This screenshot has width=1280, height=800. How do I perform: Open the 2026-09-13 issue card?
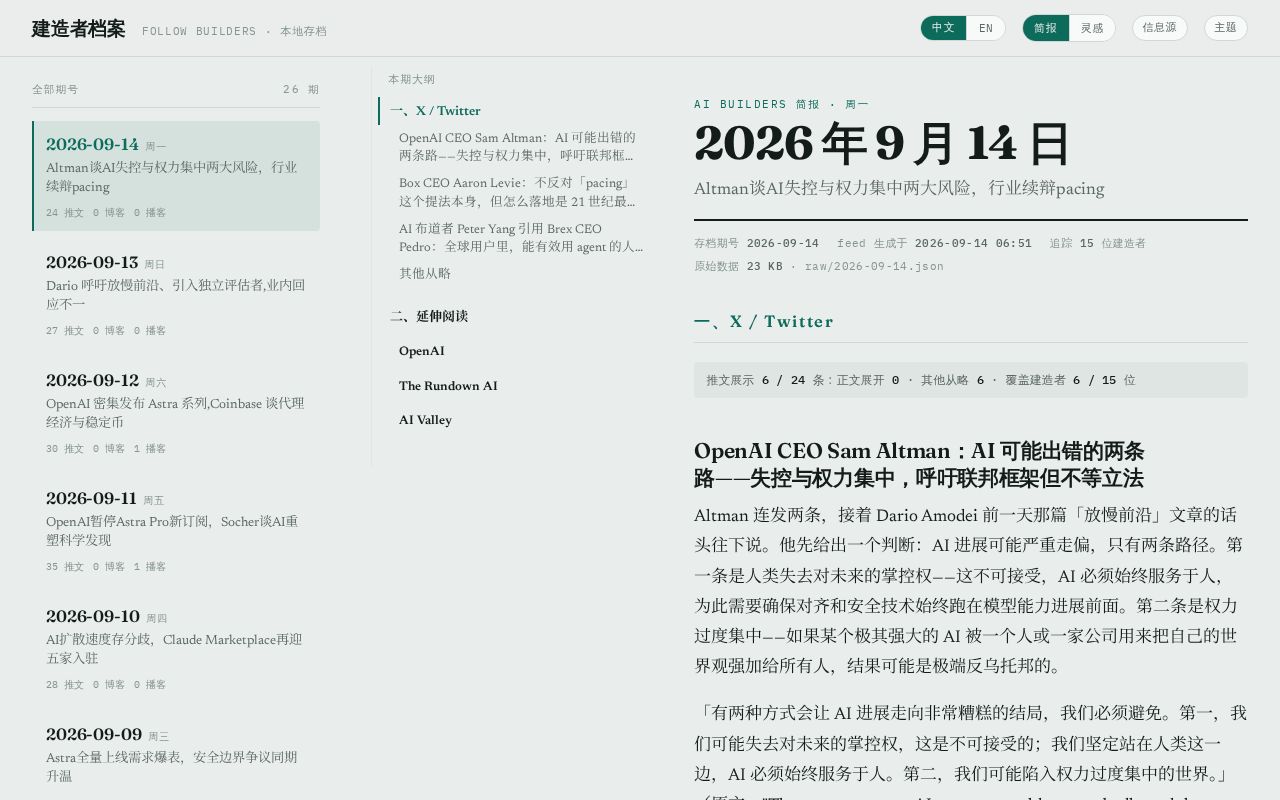point(176,294)
